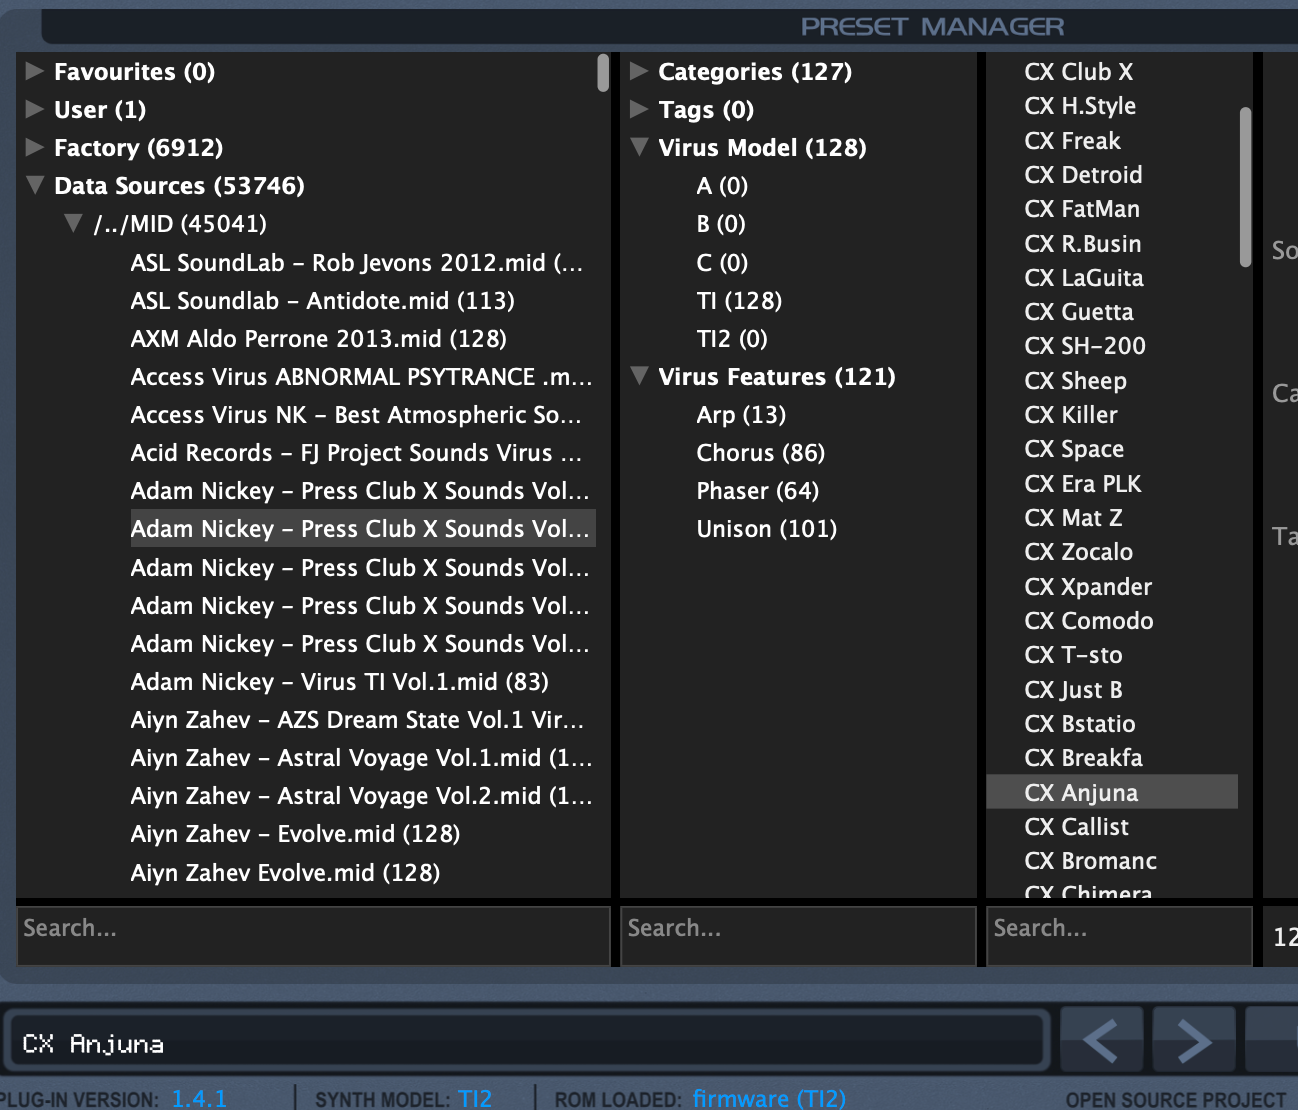
Task: Filter by Virus Model A (0)
Action: pos(722,185)
